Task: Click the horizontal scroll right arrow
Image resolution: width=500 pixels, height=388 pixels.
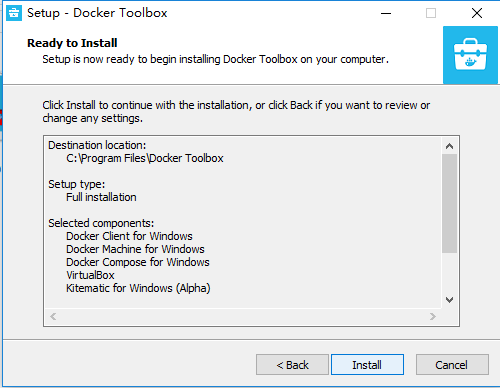Action: [x=433, y=316]
